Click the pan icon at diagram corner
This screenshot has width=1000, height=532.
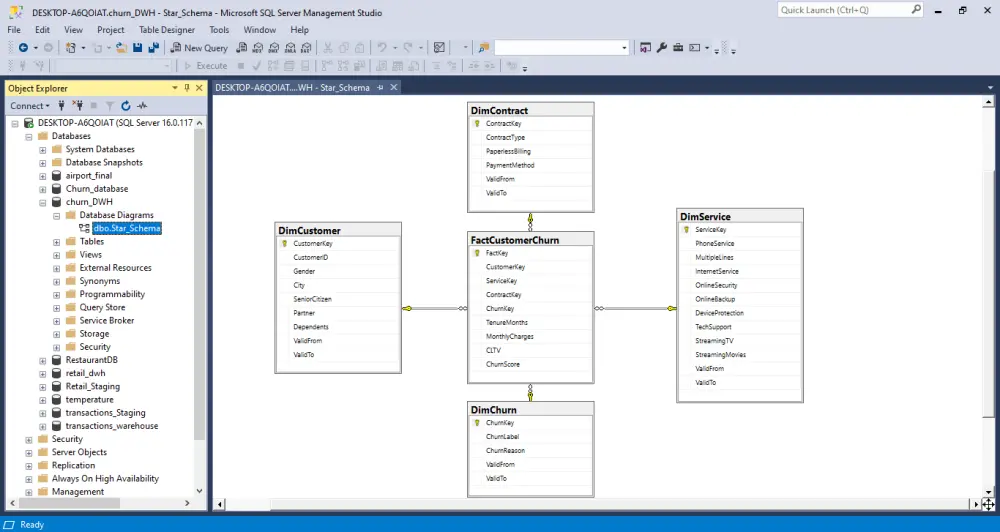click(x=988, y=504)
